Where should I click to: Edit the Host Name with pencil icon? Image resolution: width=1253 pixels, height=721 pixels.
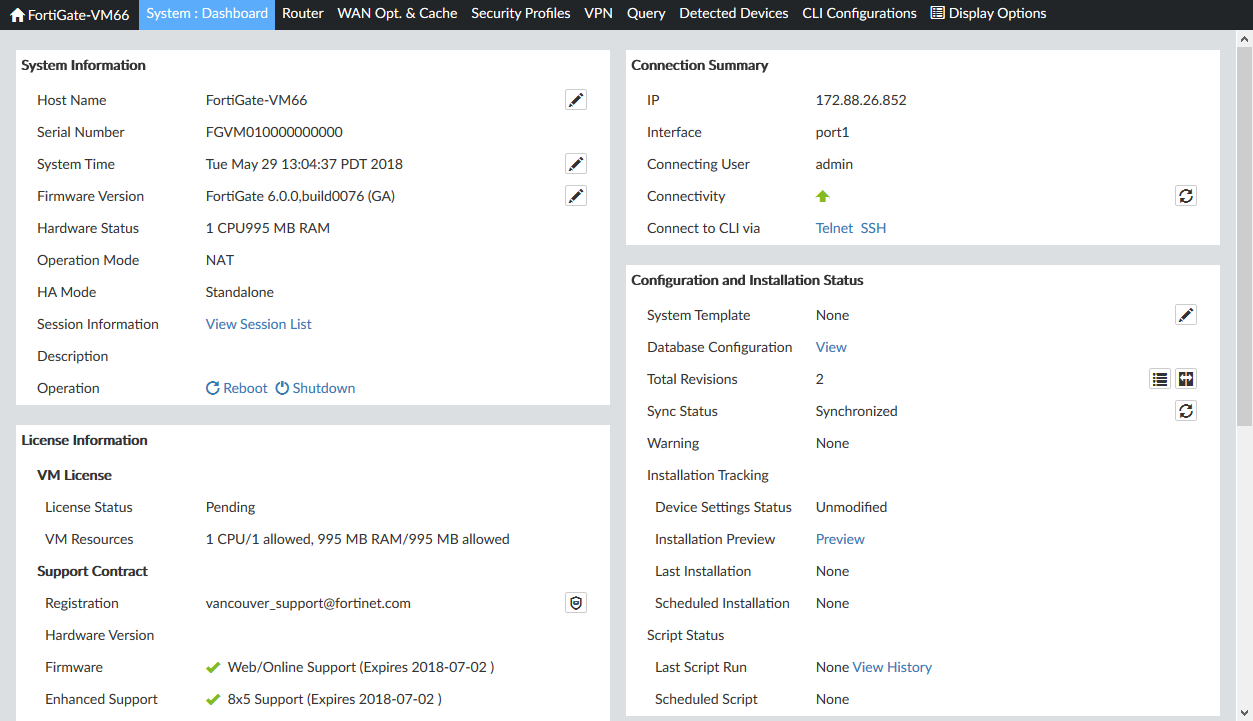[x=576, y=100]
